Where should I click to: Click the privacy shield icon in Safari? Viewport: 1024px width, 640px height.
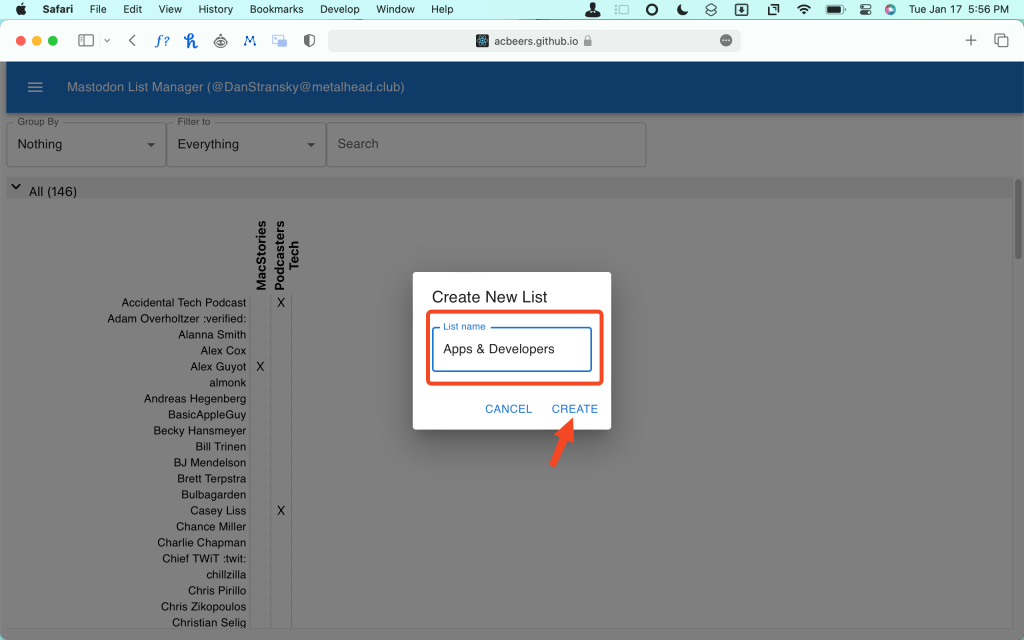[307, 40]
